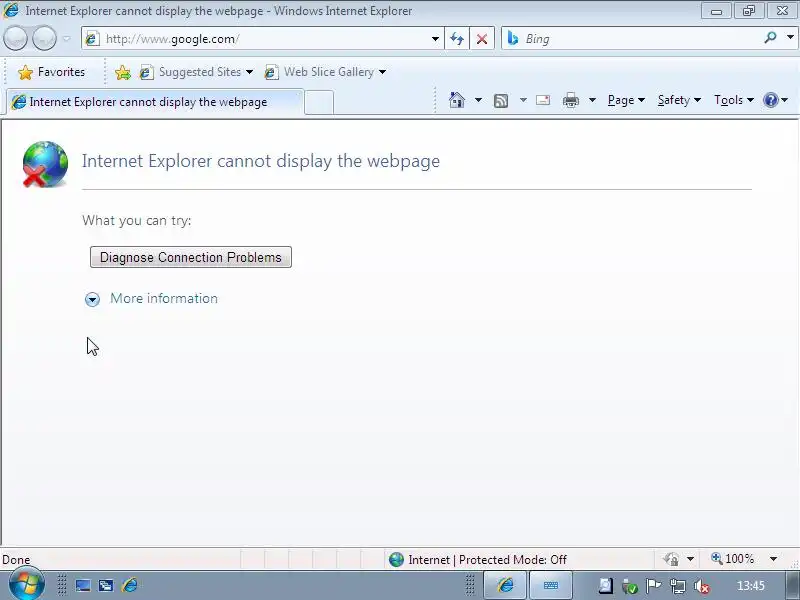
Task: Open the search provider dropdown arrow
Action: tap(790, 37)
